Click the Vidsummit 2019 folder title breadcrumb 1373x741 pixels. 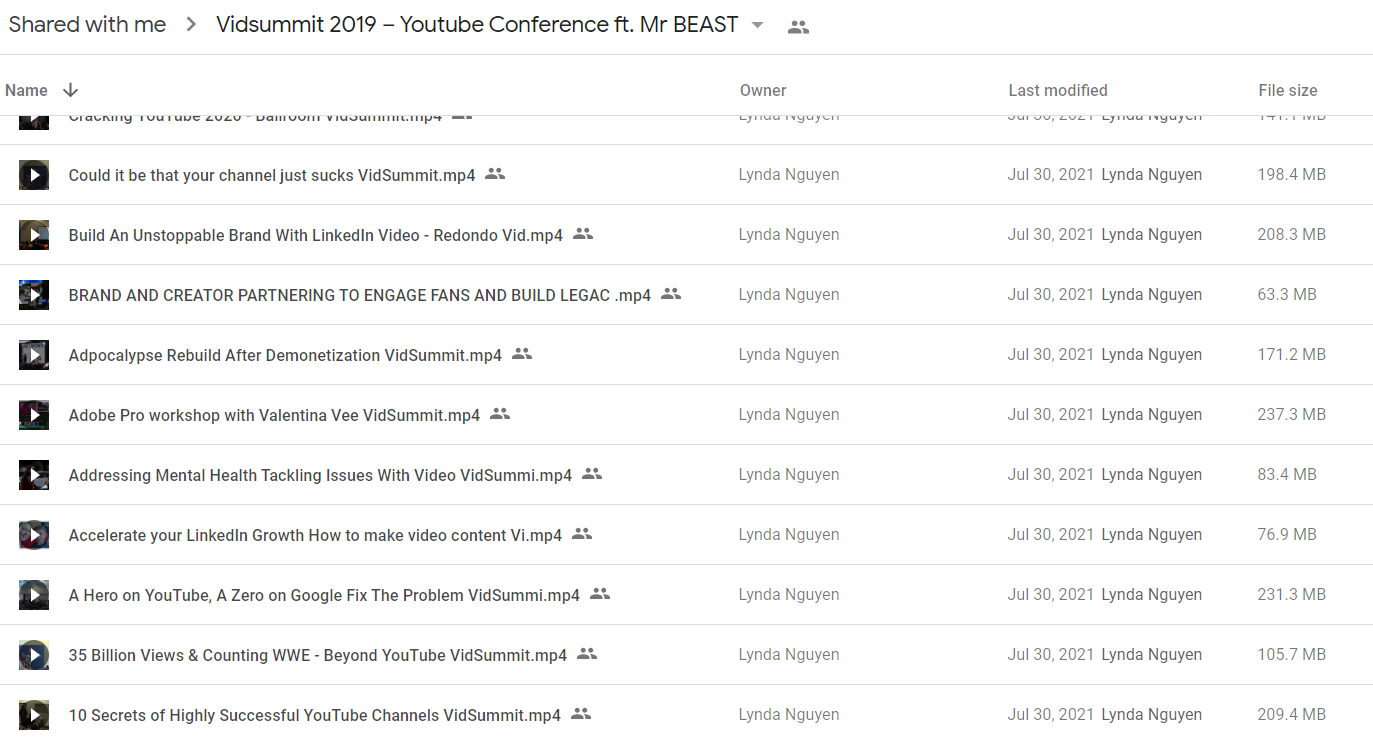click(477, 25)
